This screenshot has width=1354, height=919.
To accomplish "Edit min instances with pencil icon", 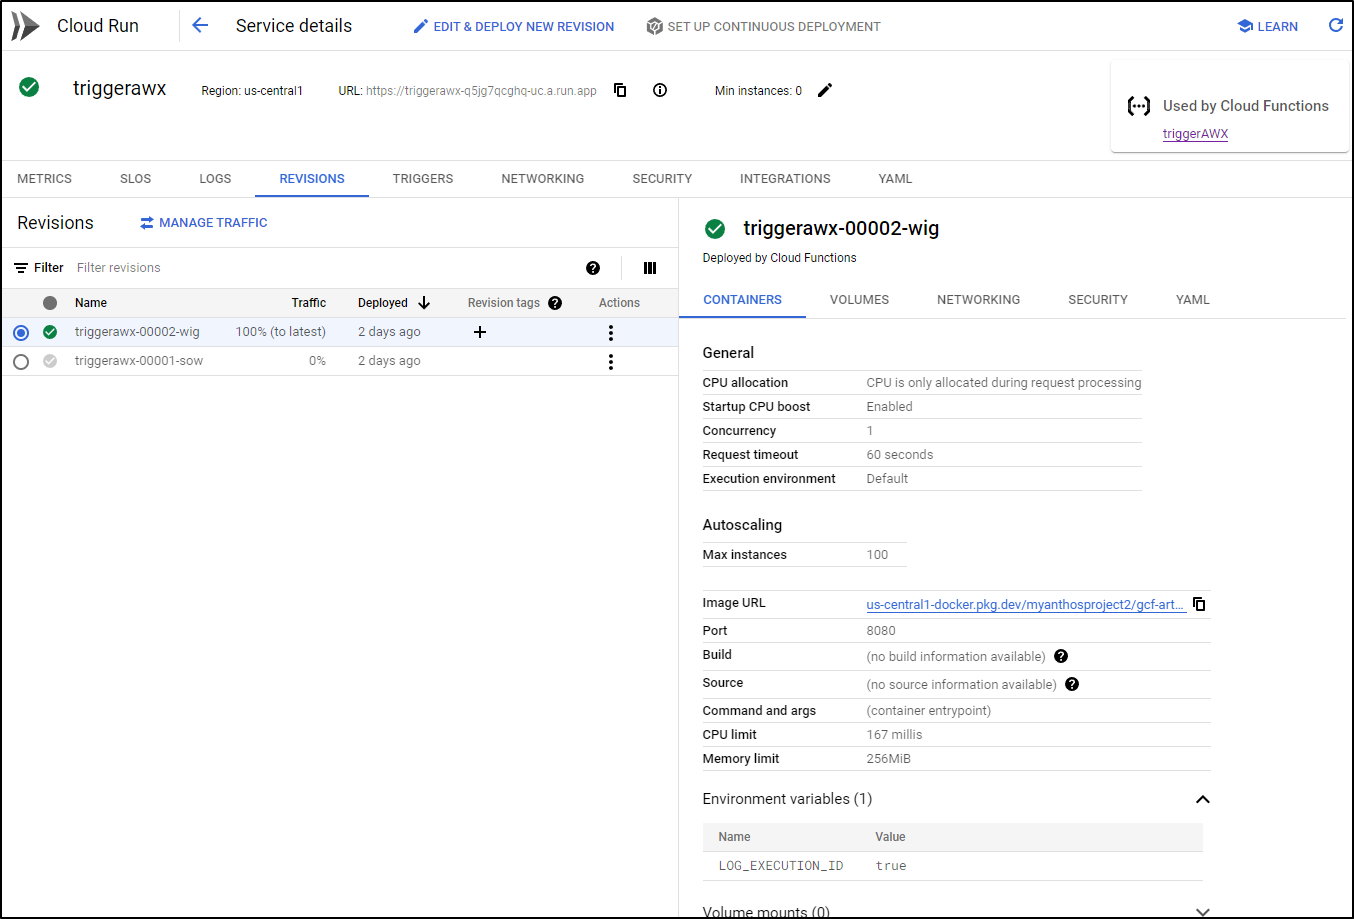I will (825, 90).
